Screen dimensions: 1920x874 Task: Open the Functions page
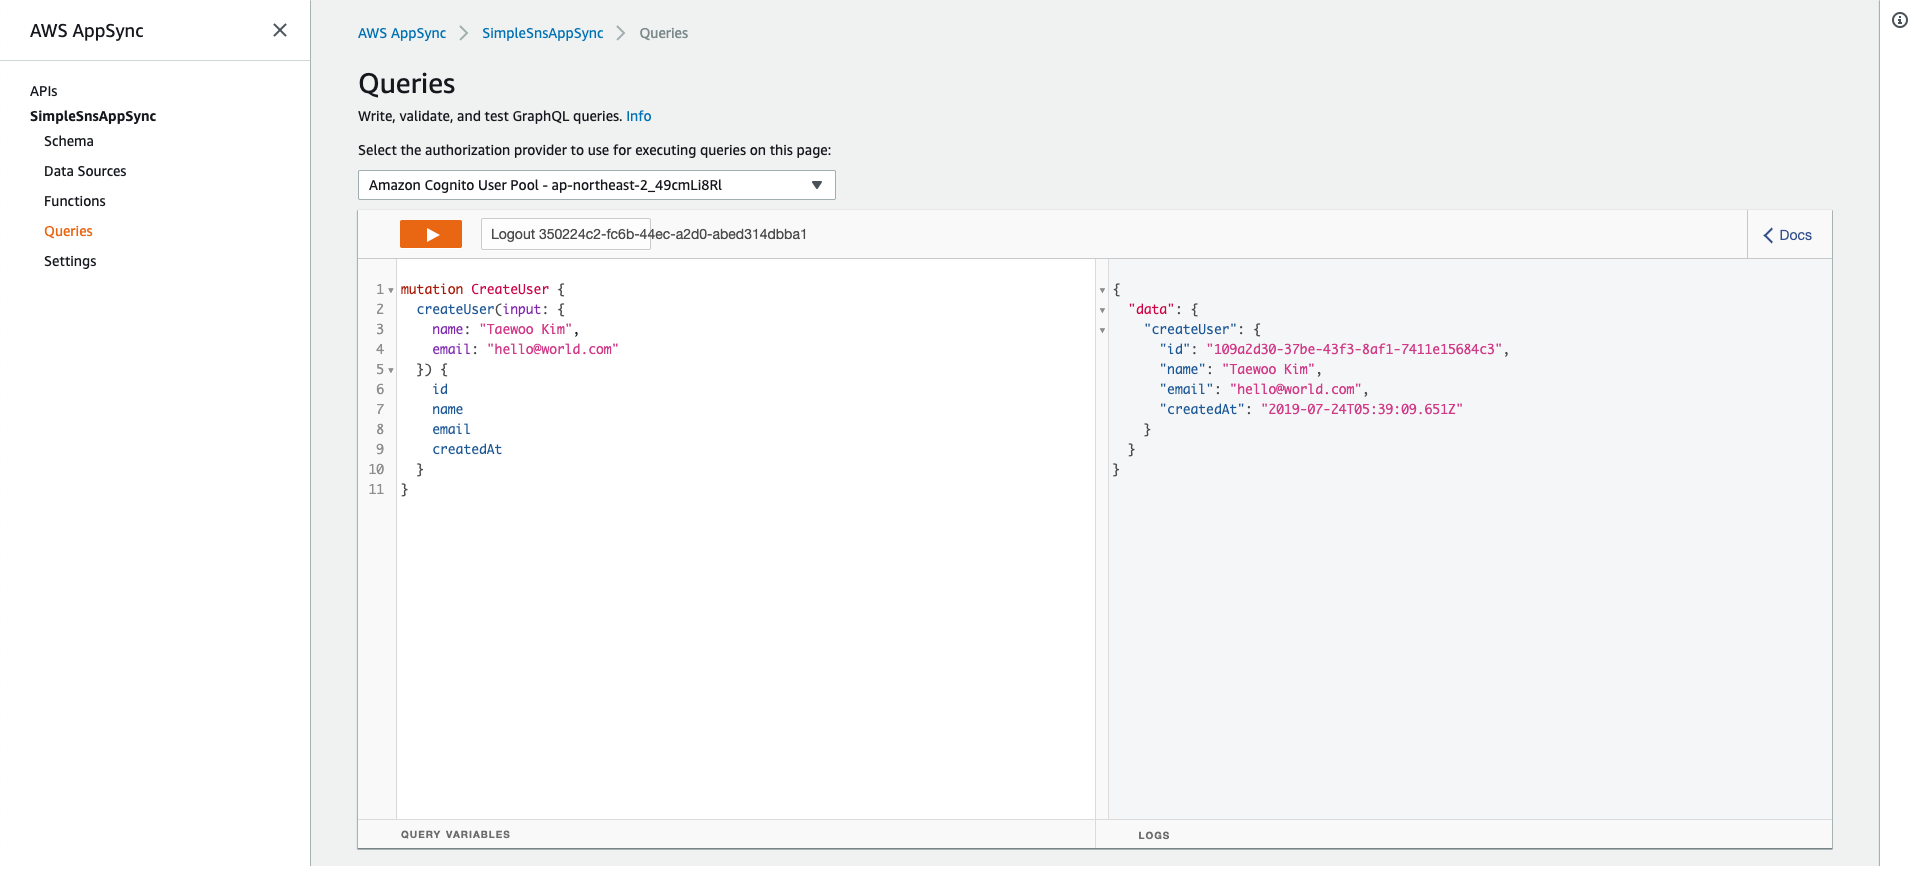click(75, 201)
